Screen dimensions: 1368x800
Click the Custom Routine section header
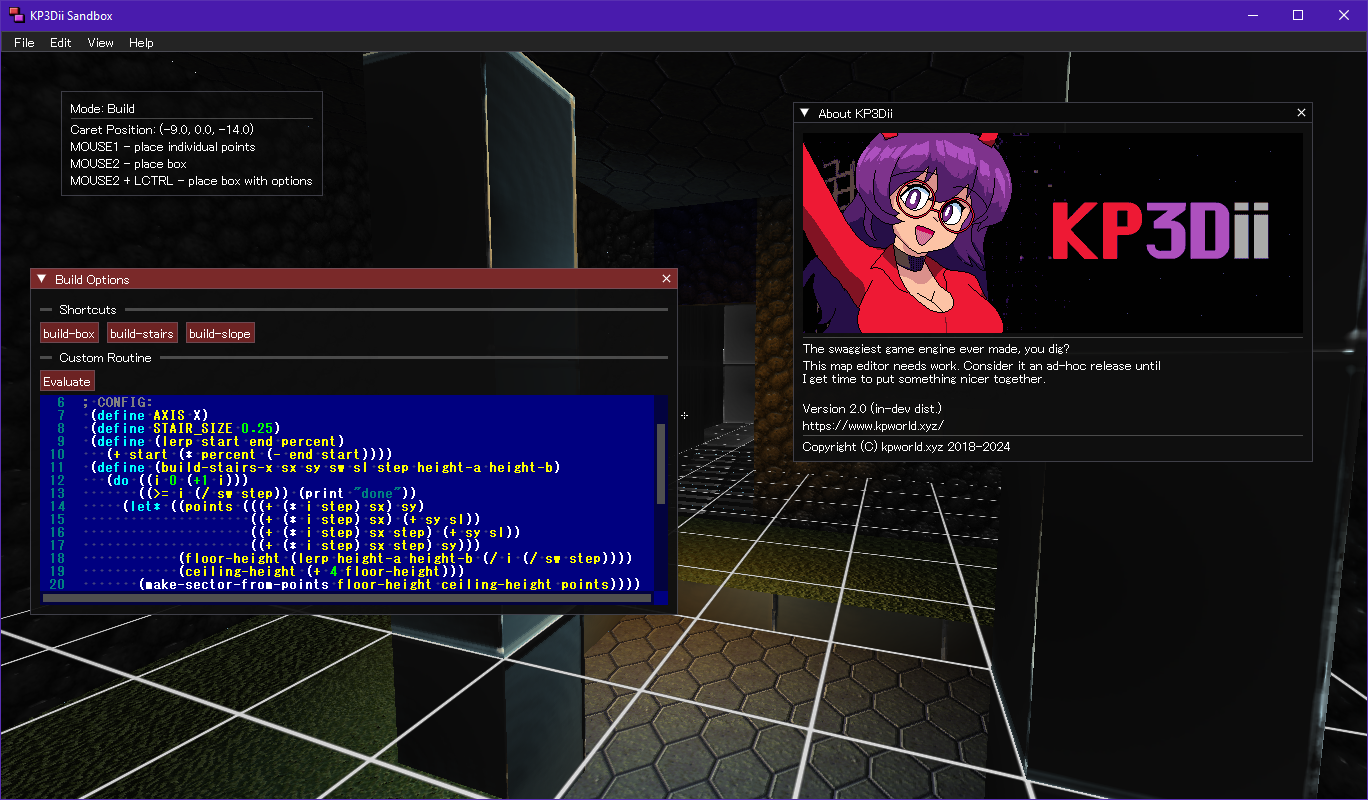tap(105, 358)
